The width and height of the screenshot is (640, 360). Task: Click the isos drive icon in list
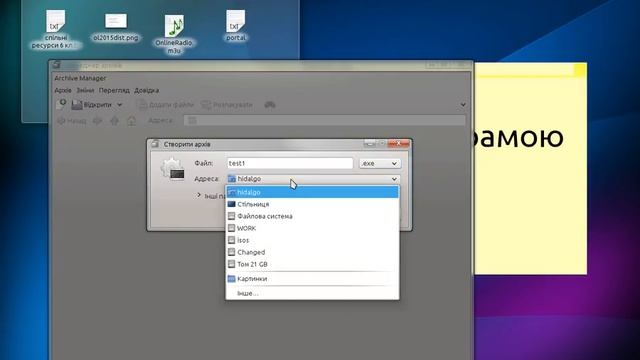[231, 240]
